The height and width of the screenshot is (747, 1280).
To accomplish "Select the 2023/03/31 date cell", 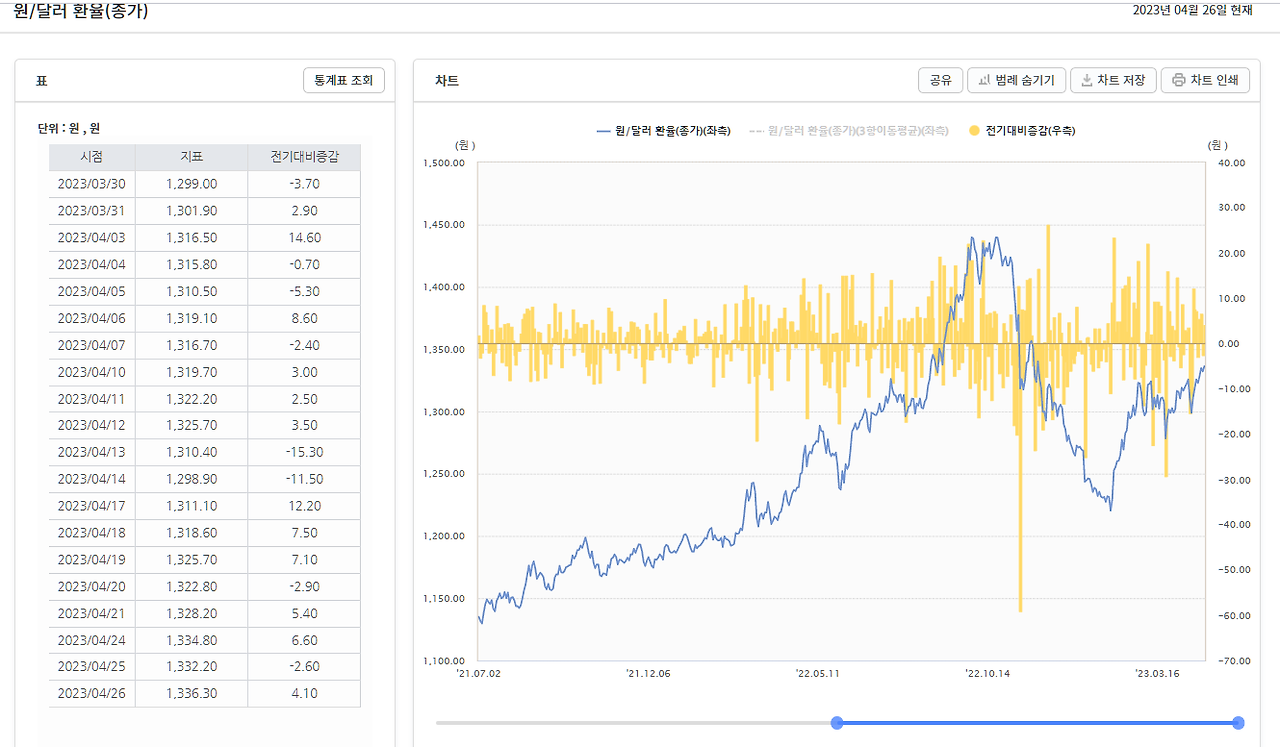I will 92,211.
